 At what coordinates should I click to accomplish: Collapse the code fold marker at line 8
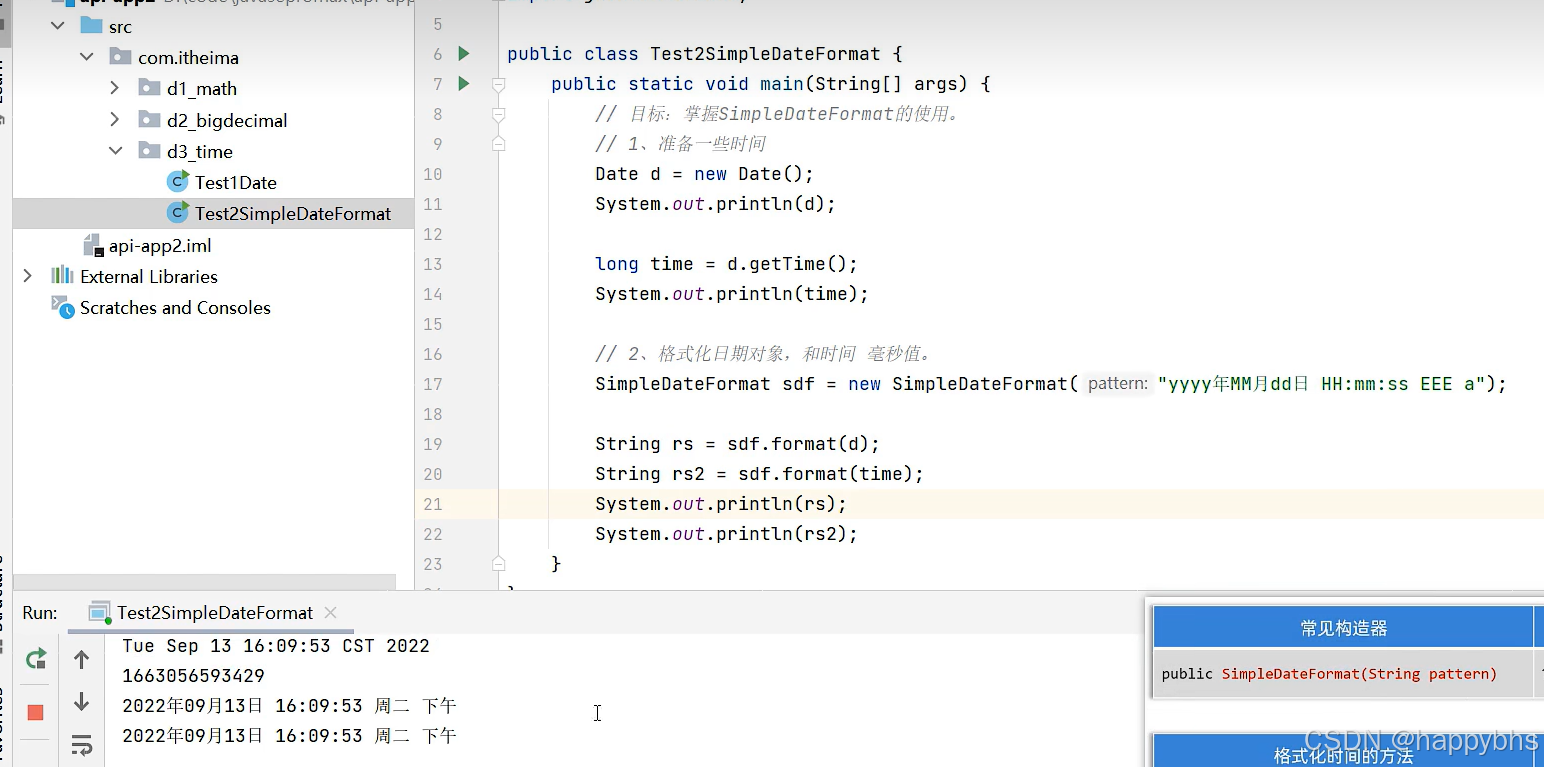click(x=498, y=114)
